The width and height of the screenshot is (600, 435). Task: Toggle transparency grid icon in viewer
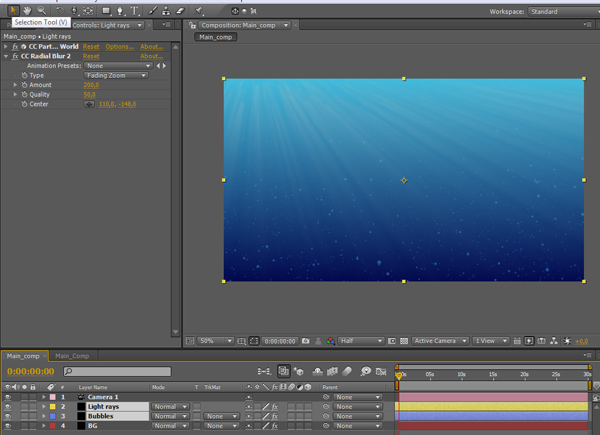click(404, 341)
